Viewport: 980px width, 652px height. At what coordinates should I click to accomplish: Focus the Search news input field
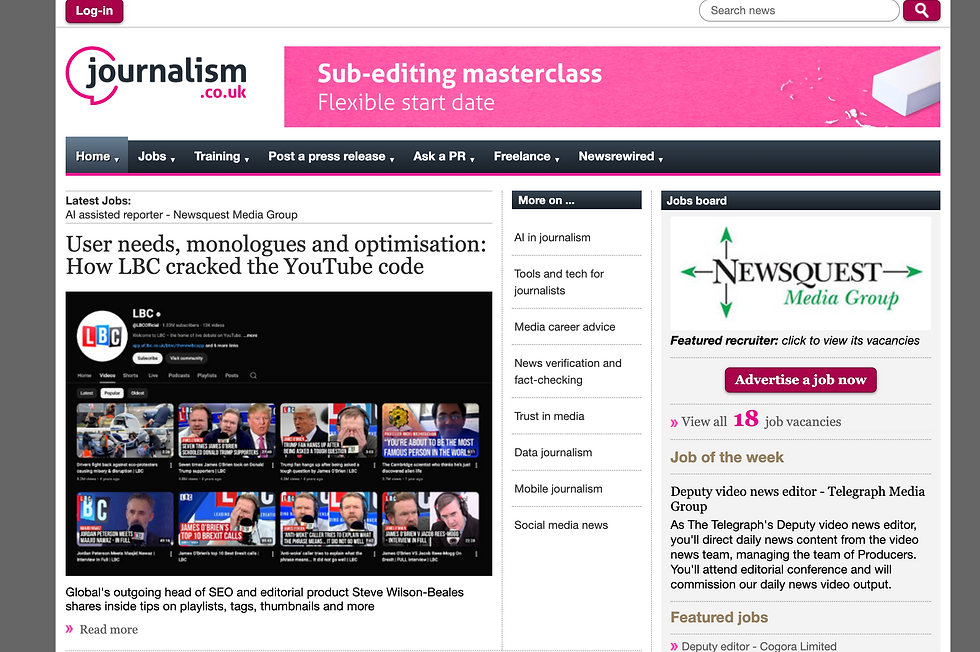tap(799, 11)
